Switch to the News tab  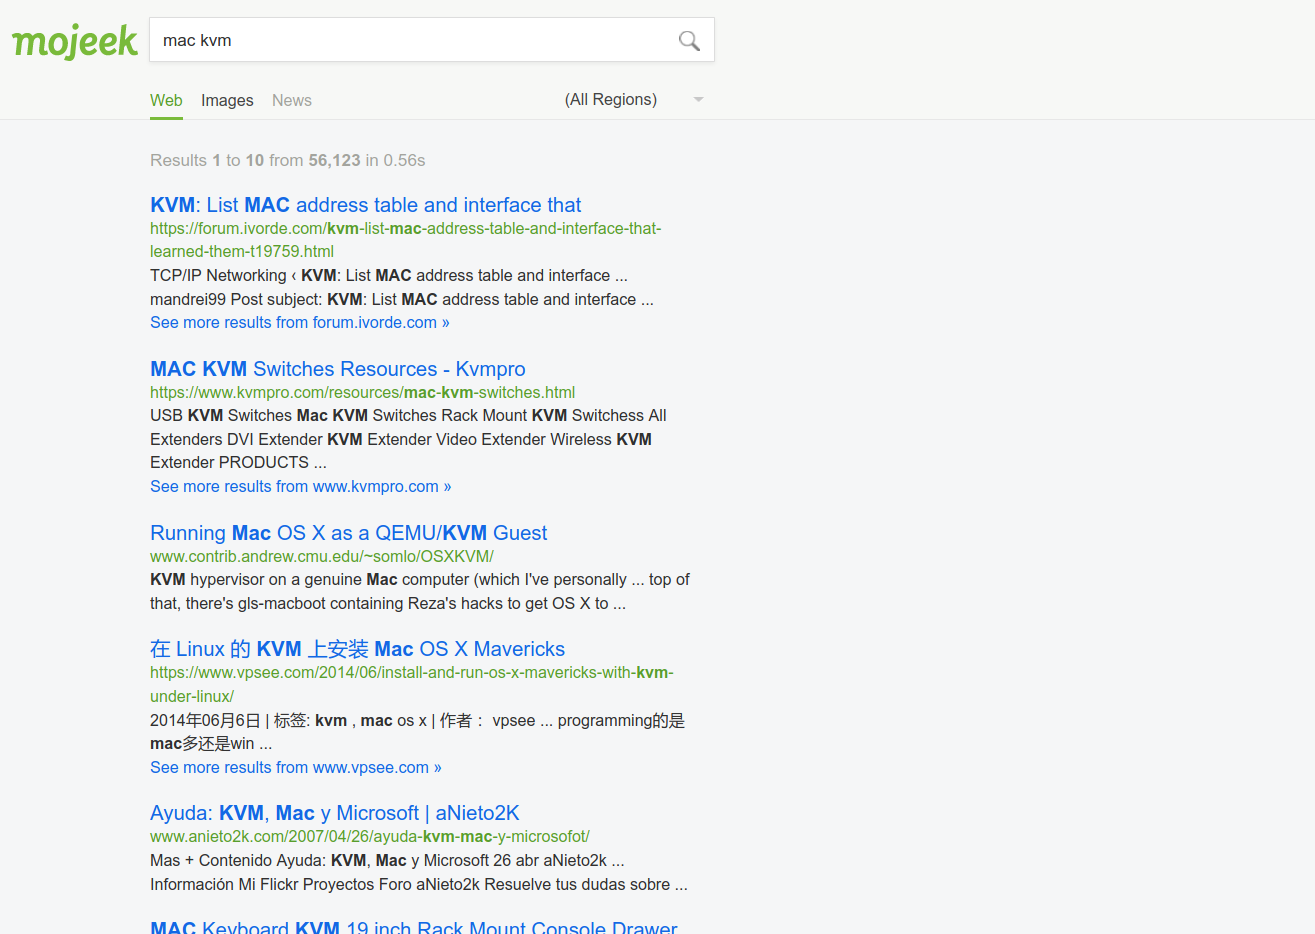(292, 100)
